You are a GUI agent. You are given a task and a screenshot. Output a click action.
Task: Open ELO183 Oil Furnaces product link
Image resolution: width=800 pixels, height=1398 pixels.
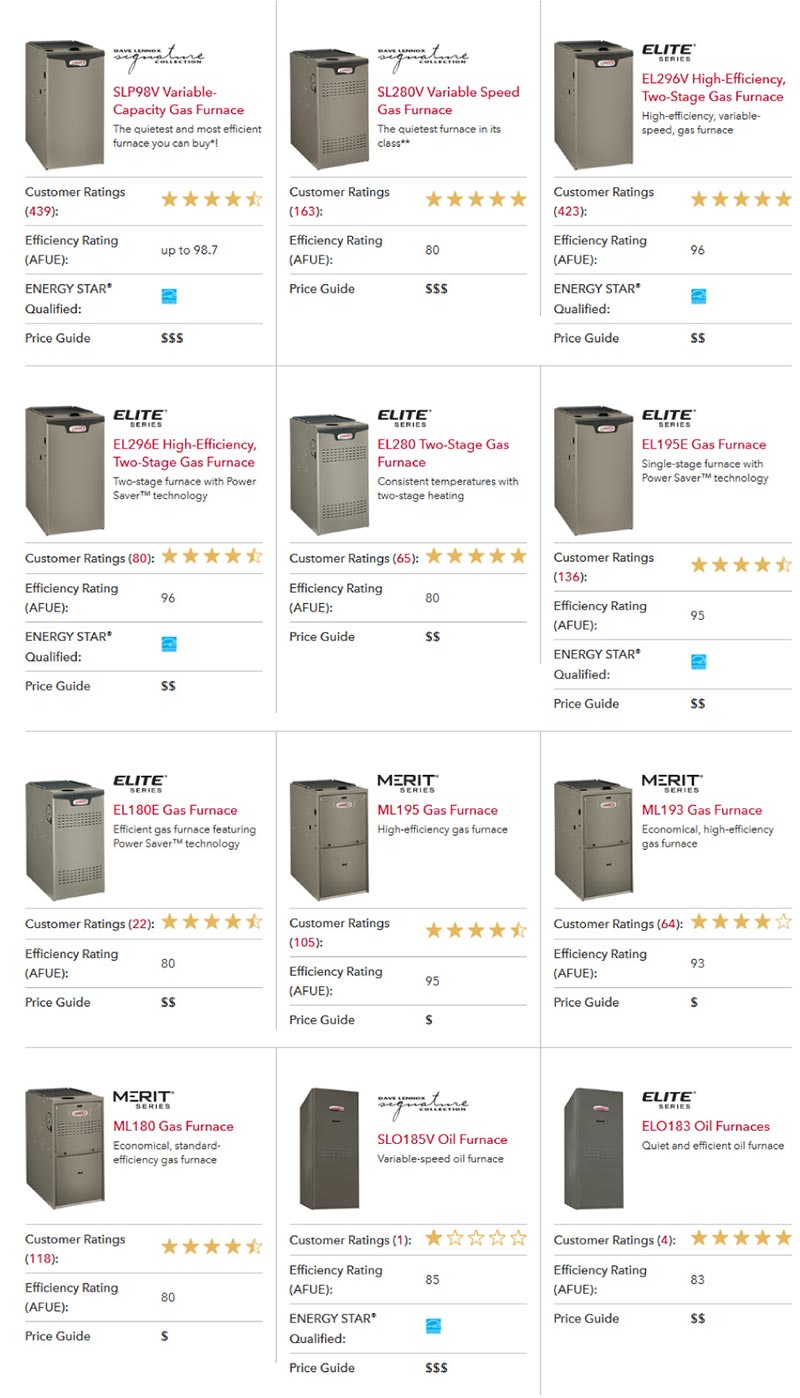[x=706, y=1126]
